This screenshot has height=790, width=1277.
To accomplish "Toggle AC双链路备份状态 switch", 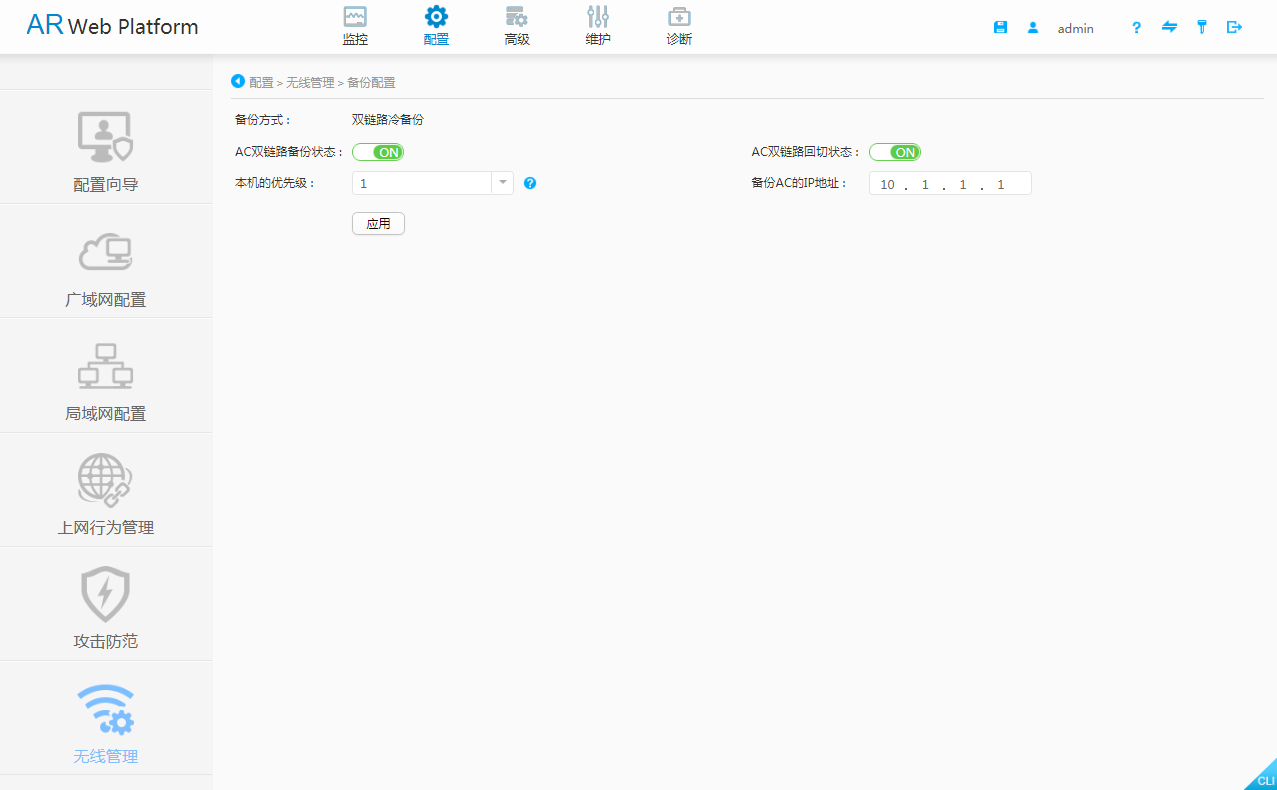I will 378,152.
